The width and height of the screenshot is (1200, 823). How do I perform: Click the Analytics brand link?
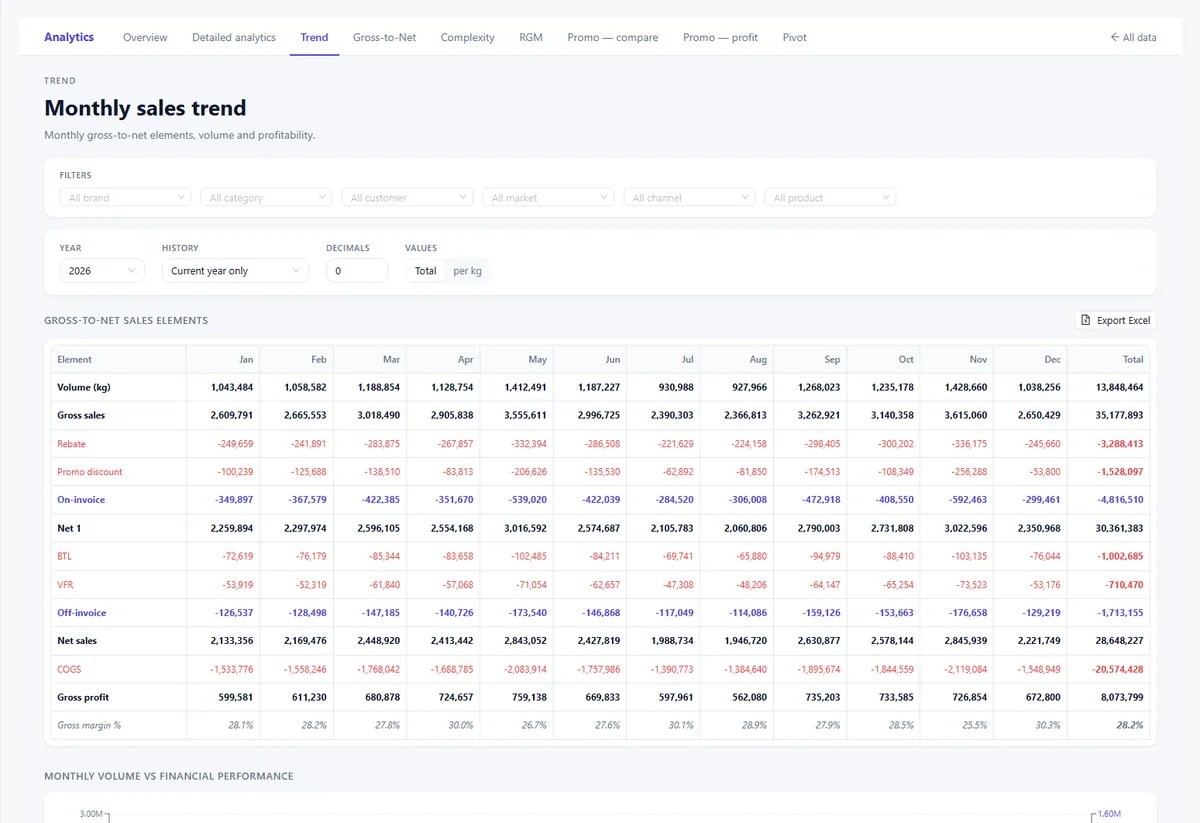[x=69, y=37]
